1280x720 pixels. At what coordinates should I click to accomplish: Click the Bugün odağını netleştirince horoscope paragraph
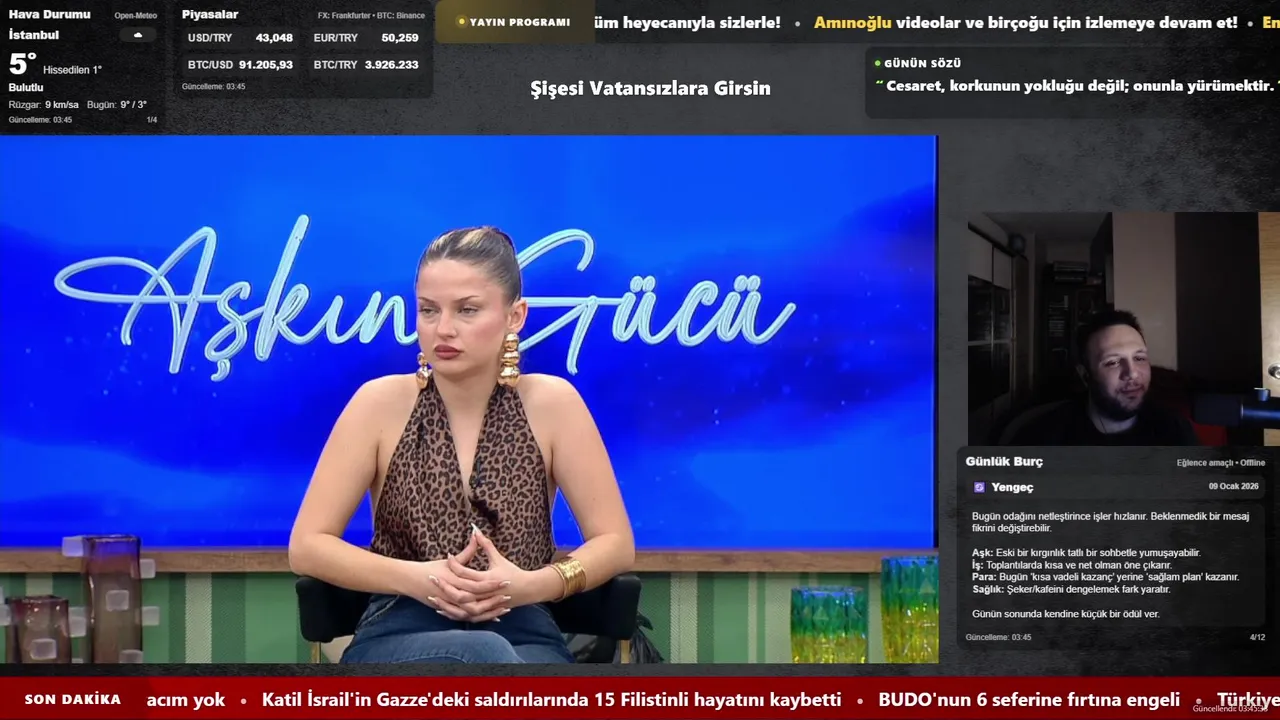coord(1110,522)
